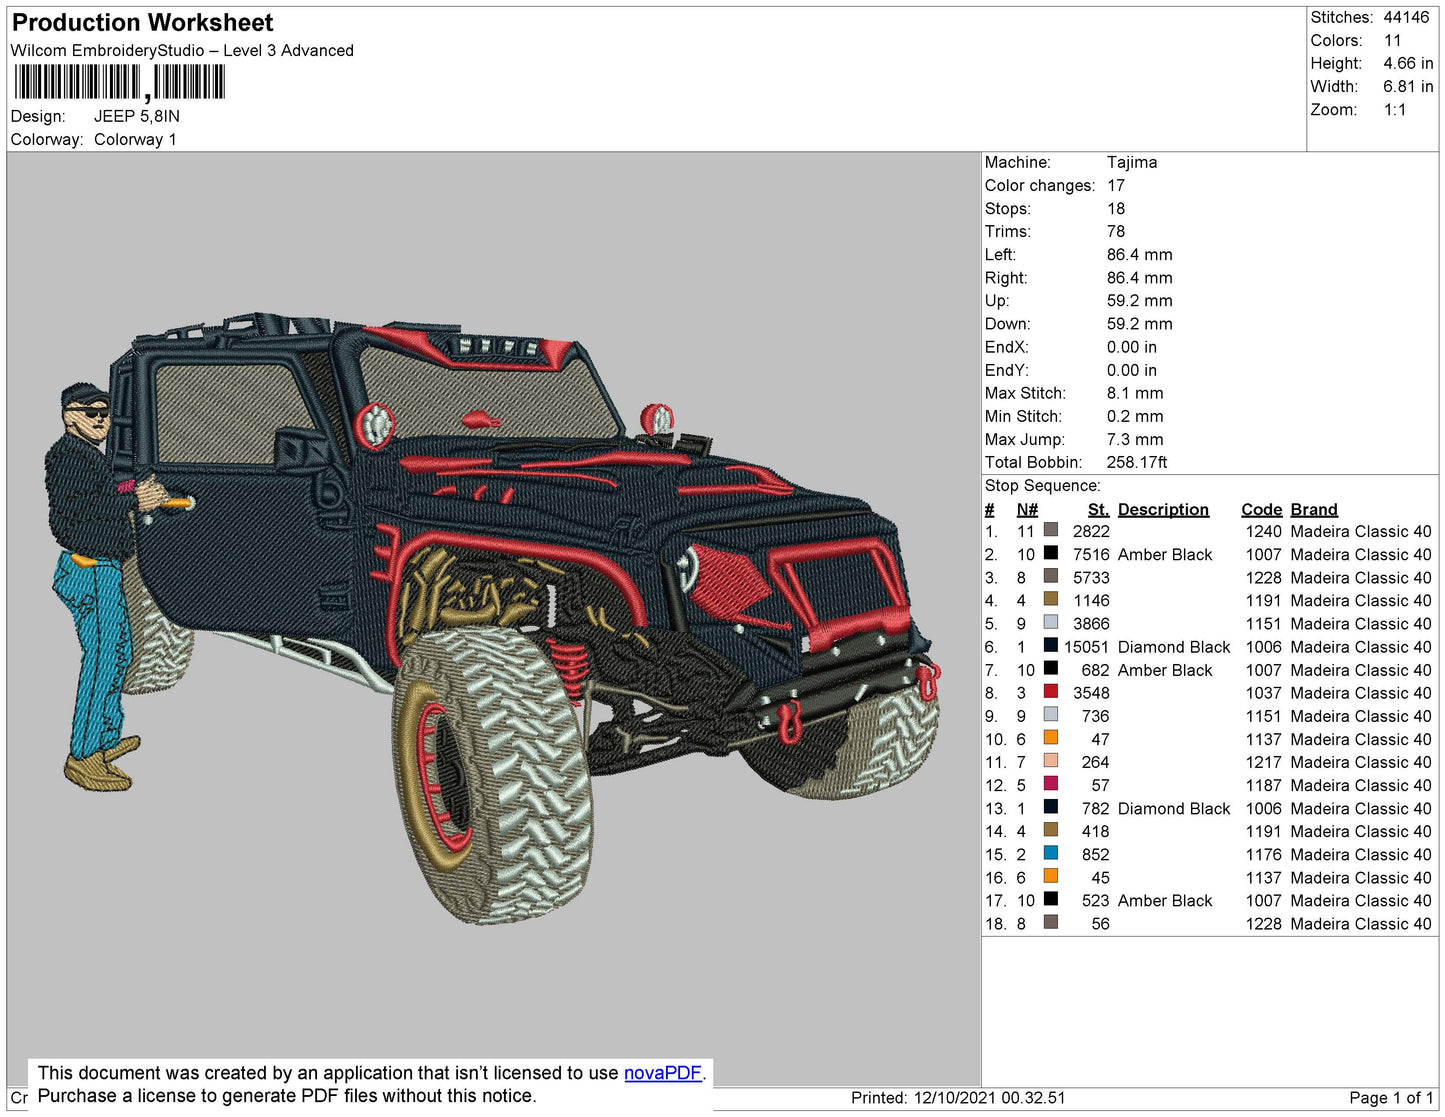Image resolution: width=1445 pixels, height=1117 pixels.
Task: Click the design name 'JEEP 5,8IN'
Action: (x=137, y=116)
